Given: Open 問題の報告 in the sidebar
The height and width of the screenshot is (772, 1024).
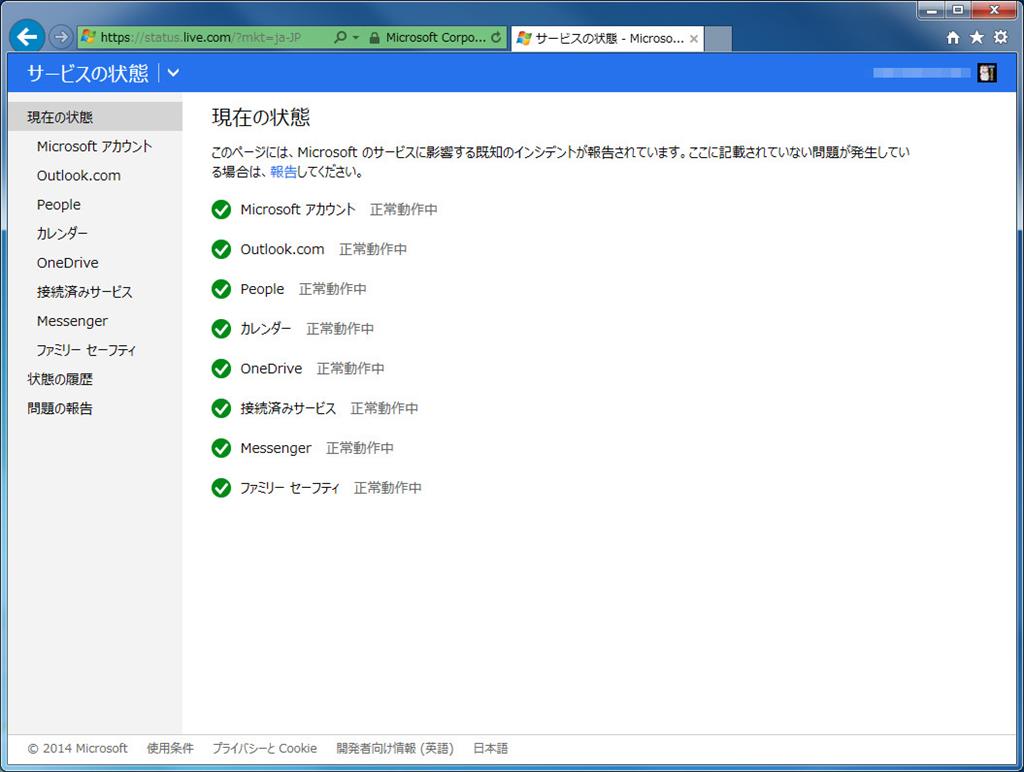Looking at the screenshot, I should (59, 408).
